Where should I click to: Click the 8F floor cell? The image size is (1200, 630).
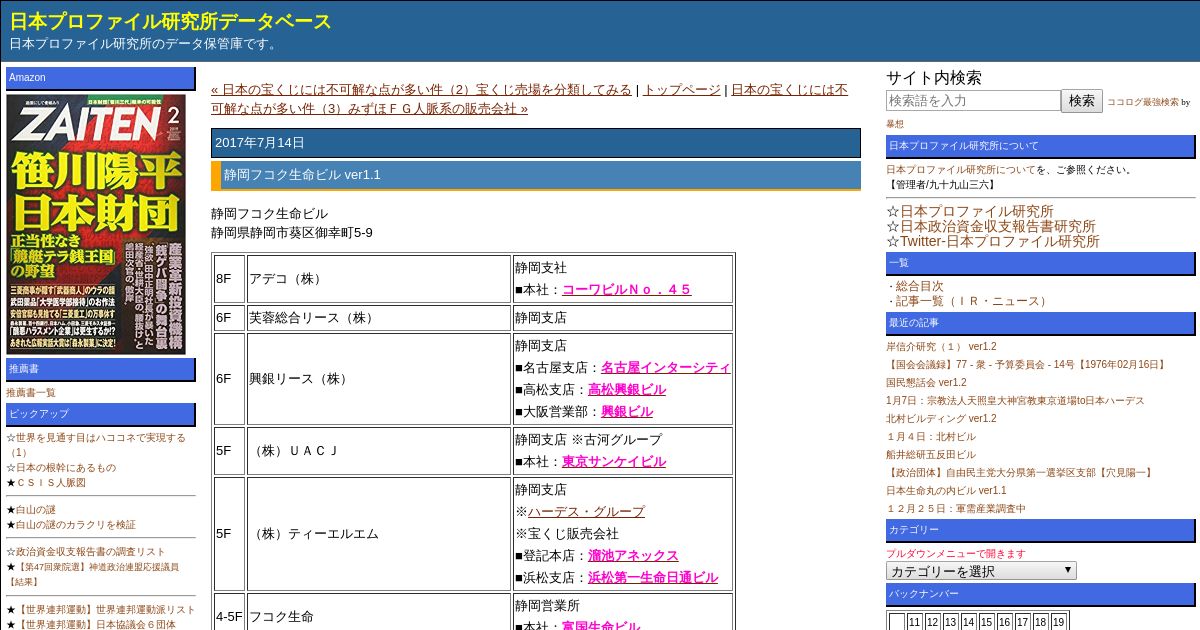pyautogui.click(x=230, y=279)
